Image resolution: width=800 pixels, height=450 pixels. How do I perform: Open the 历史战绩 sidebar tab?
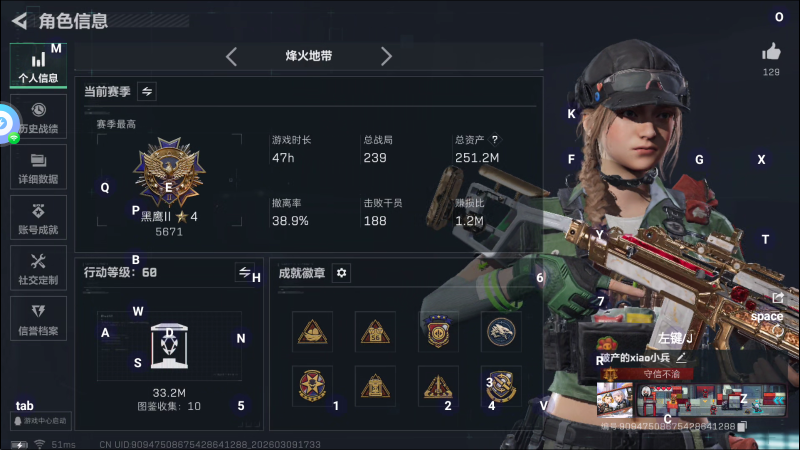38,117
